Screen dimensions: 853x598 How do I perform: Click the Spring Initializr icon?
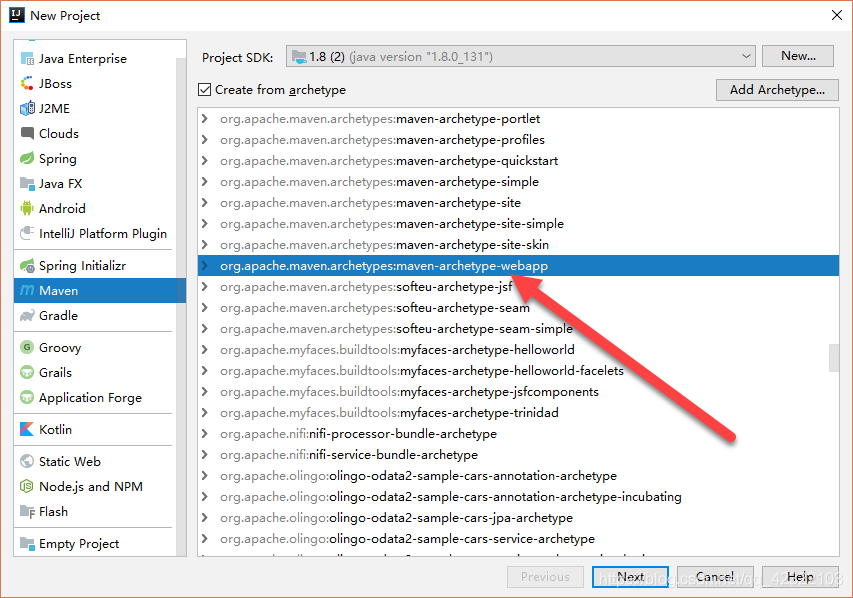click(x=27, y=266)
